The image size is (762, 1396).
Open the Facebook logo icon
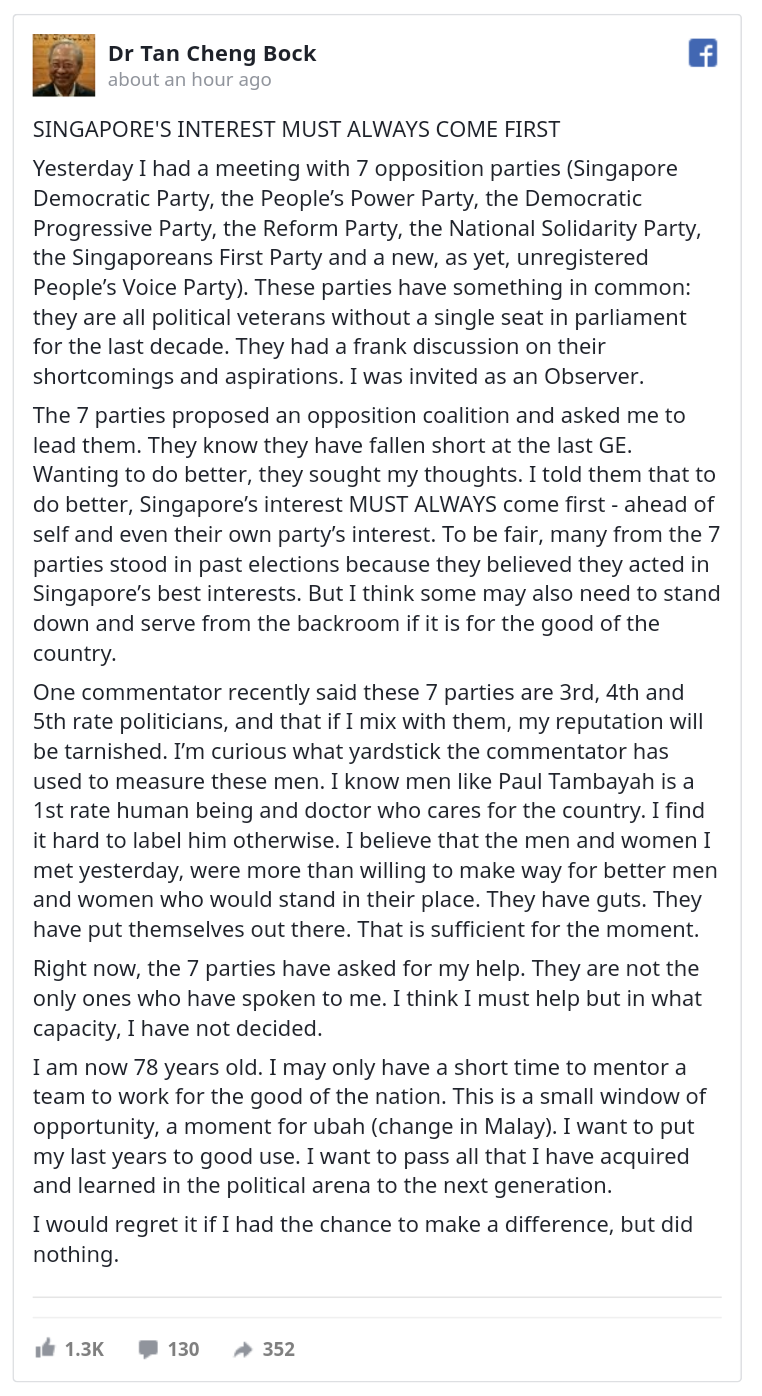(703, 53)
